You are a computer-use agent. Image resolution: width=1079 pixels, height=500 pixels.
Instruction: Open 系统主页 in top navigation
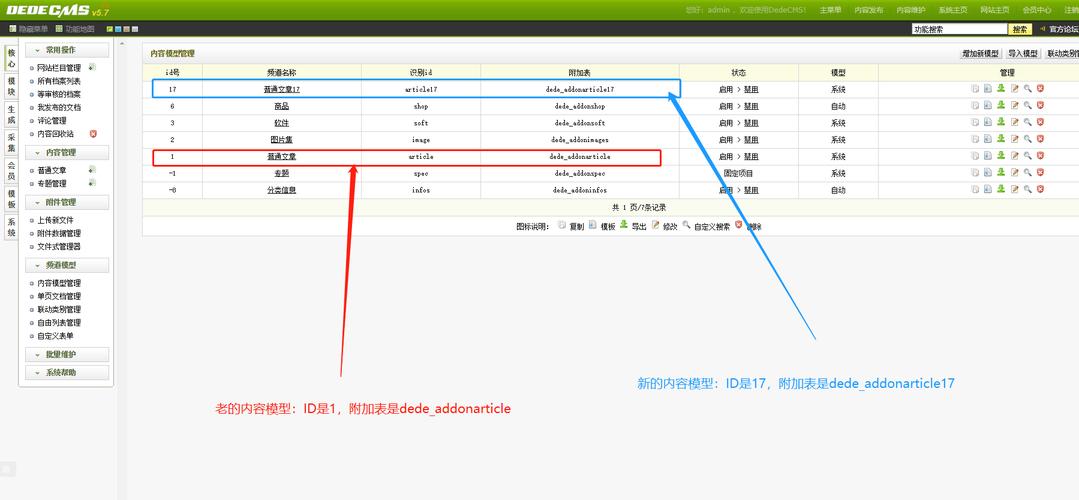point(952,10)
